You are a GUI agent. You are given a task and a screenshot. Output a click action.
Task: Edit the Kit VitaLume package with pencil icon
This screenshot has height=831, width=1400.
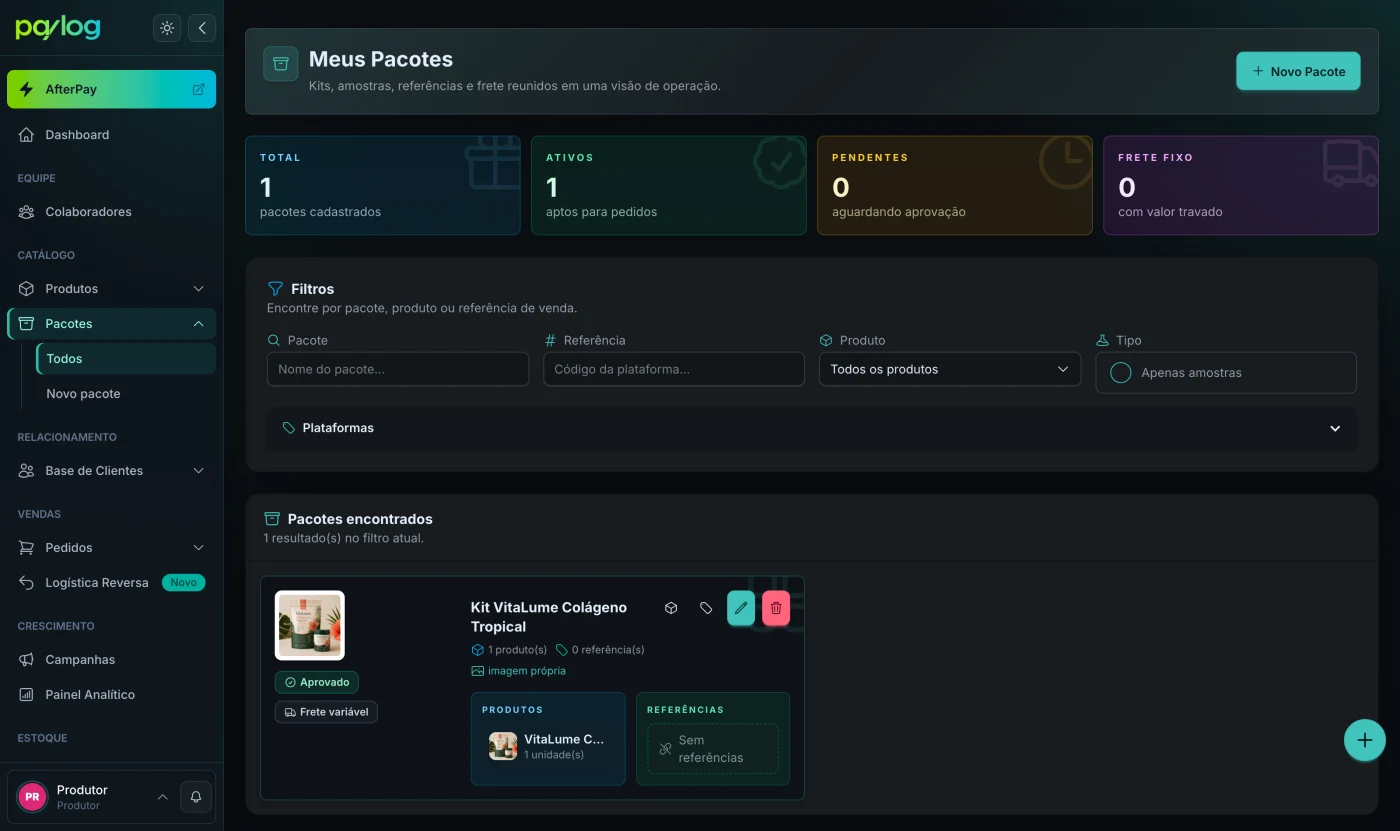[741, 608]
